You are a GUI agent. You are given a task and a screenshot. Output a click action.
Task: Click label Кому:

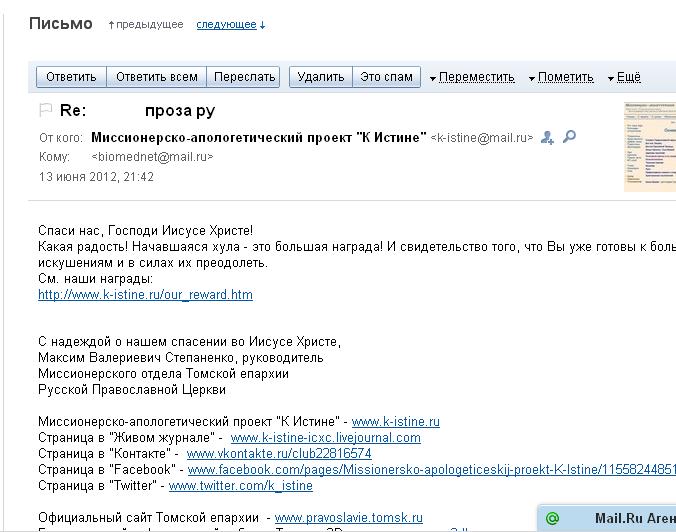pos(54,156)
